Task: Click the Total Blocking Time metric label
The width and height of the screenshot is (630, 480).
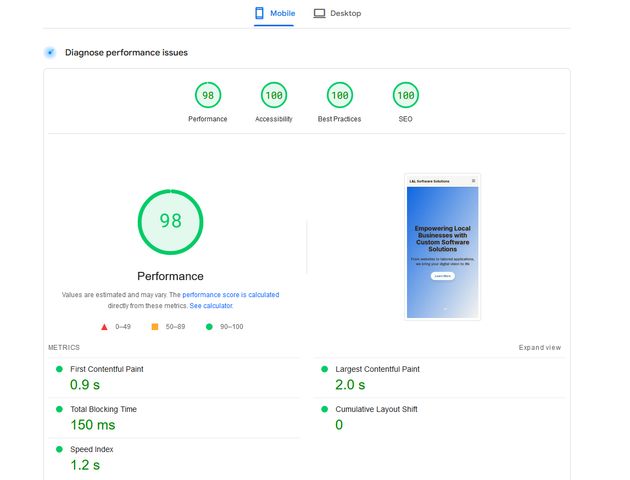Action: (x=103, y=409)
